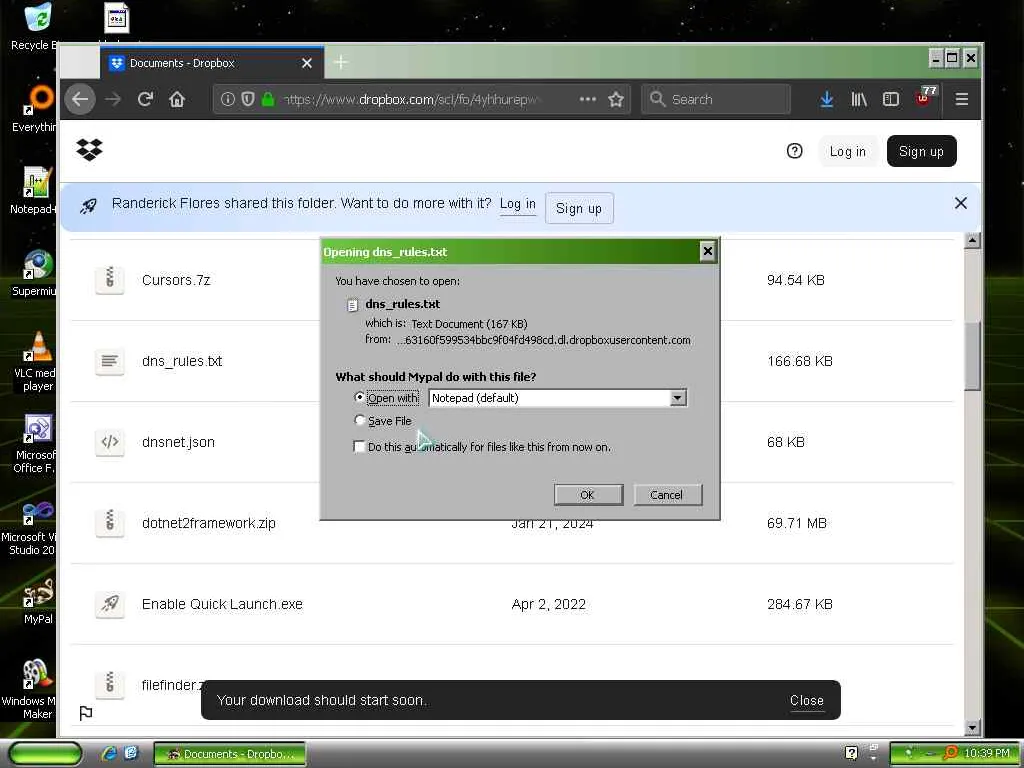
Task: Click the Cursors.7z archive icon
Action: (110, 280)
